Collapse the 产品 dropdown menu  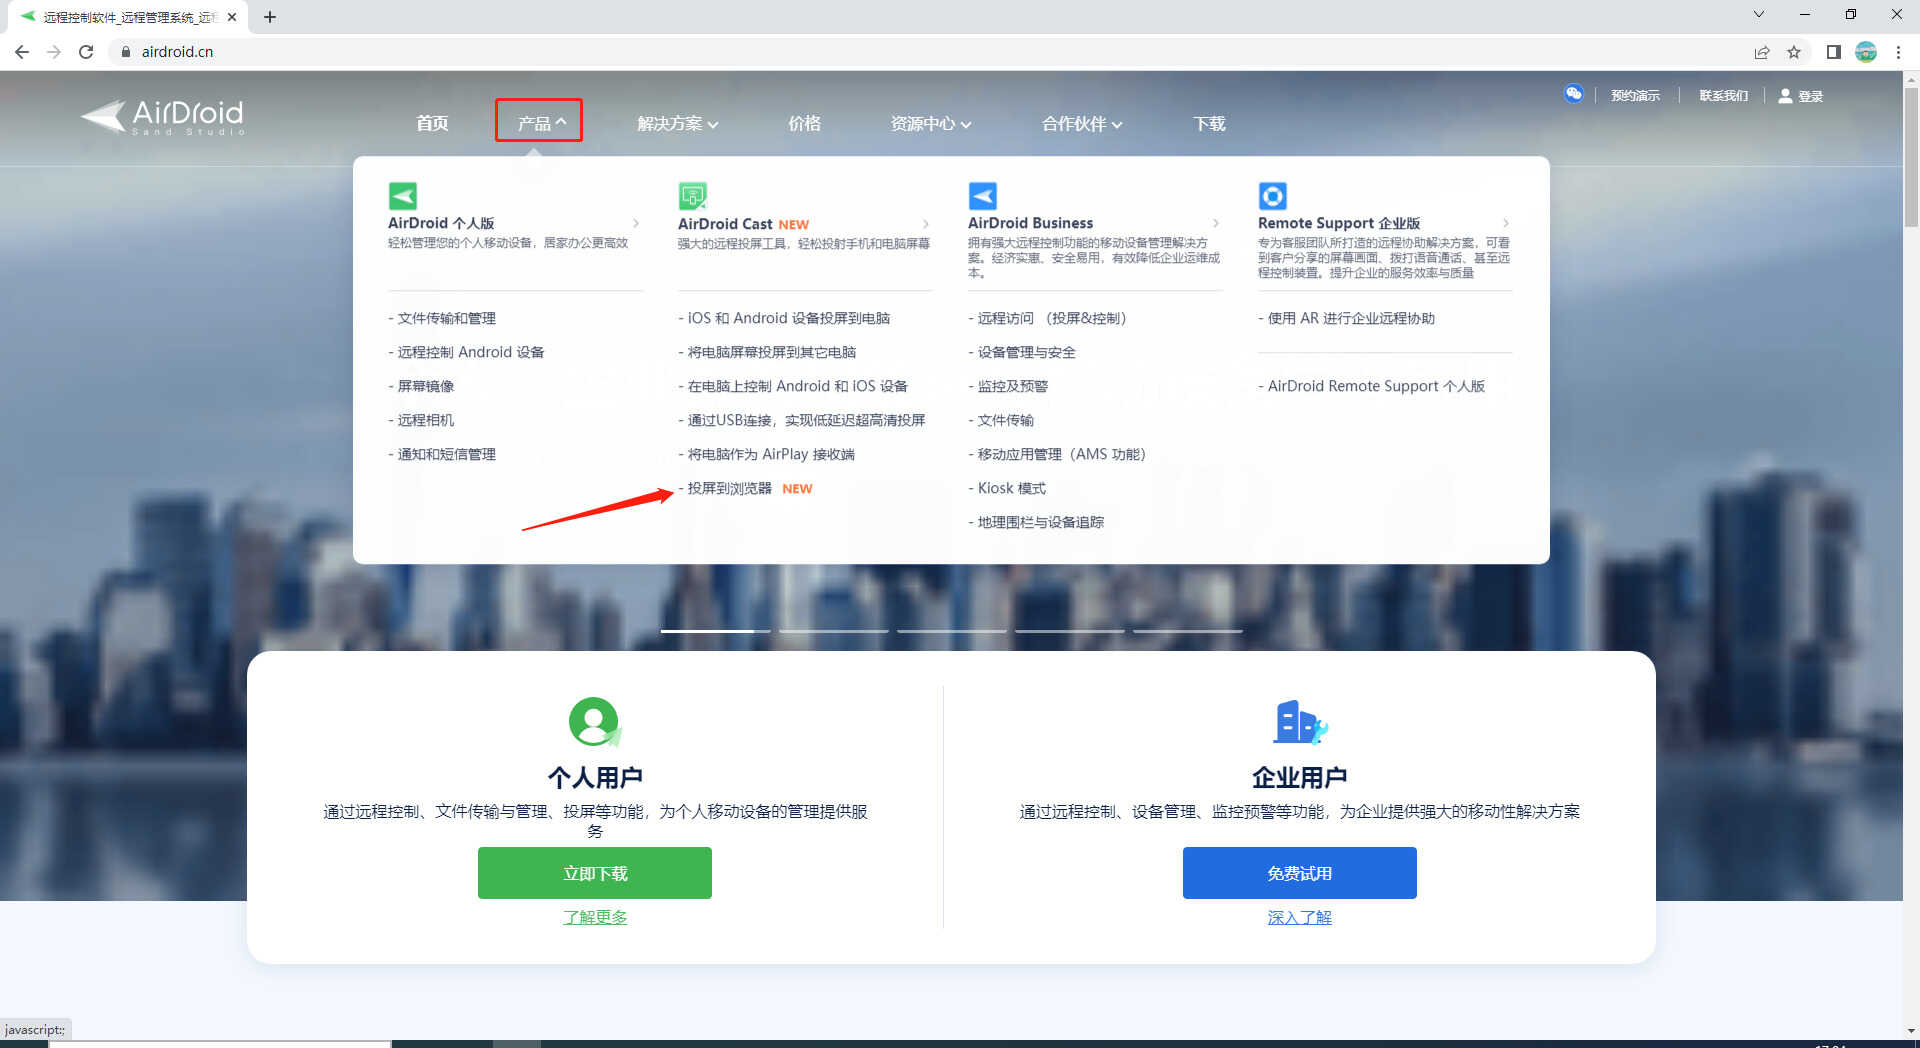pos(540,123)
